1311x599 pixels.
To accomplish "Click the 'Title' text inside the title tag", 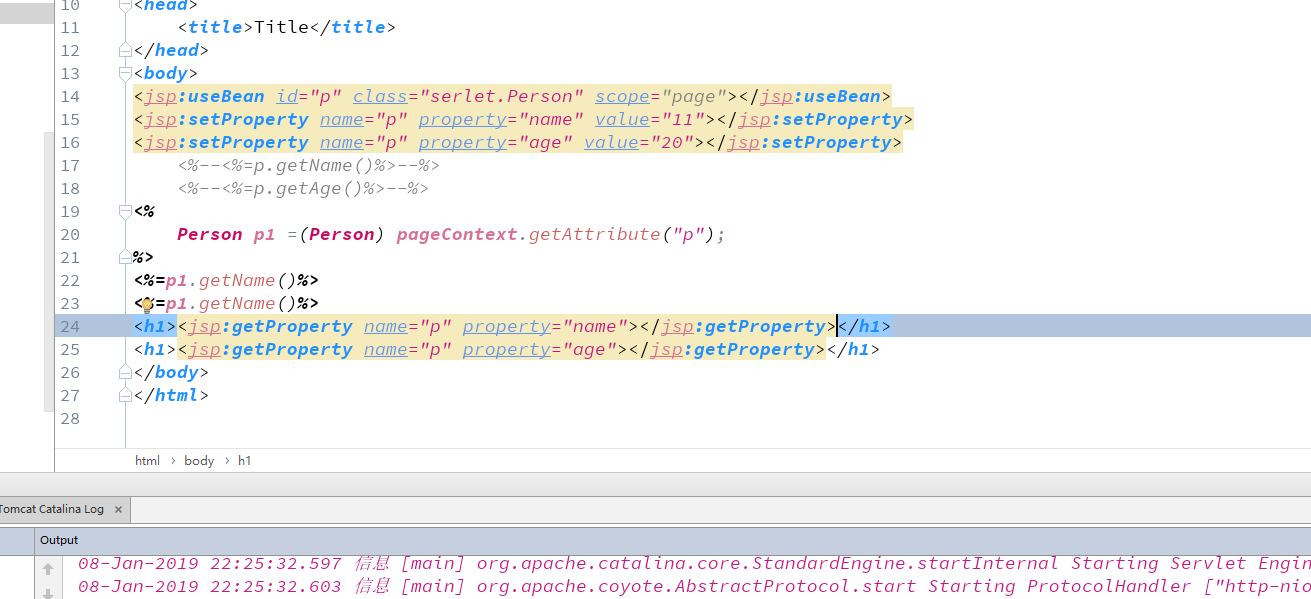I will (282, 27).
